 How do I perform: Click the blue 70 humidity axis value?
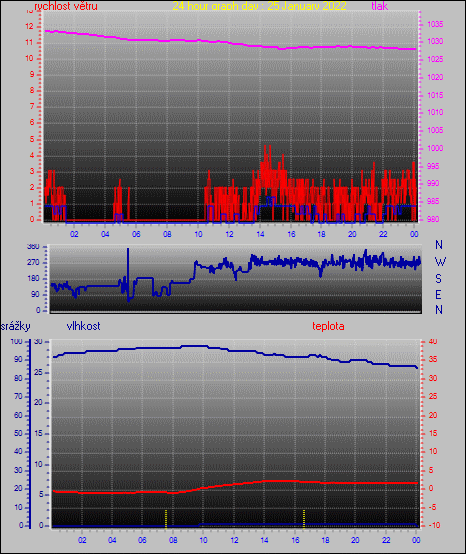point(18,396)
